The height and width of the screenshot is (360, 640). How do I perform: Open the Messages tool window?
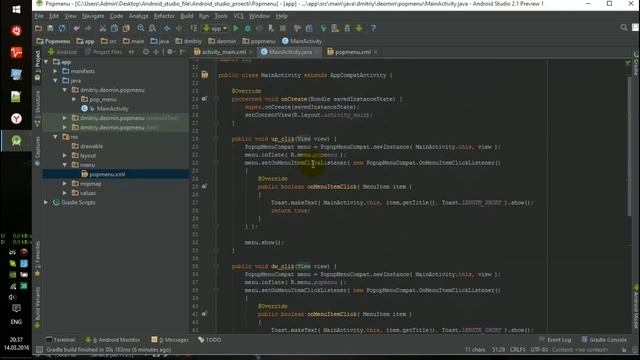click(170, 340)
